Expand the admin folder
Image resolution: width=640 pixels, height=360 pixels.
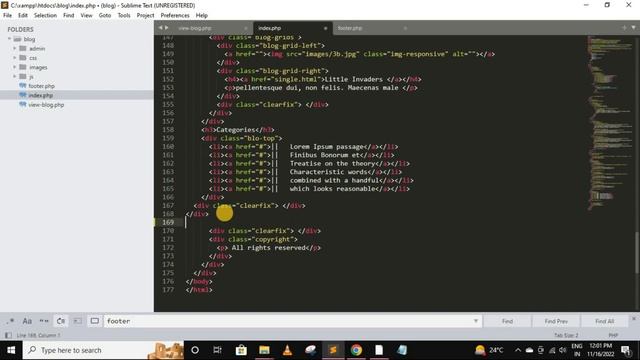coord(15,48)
